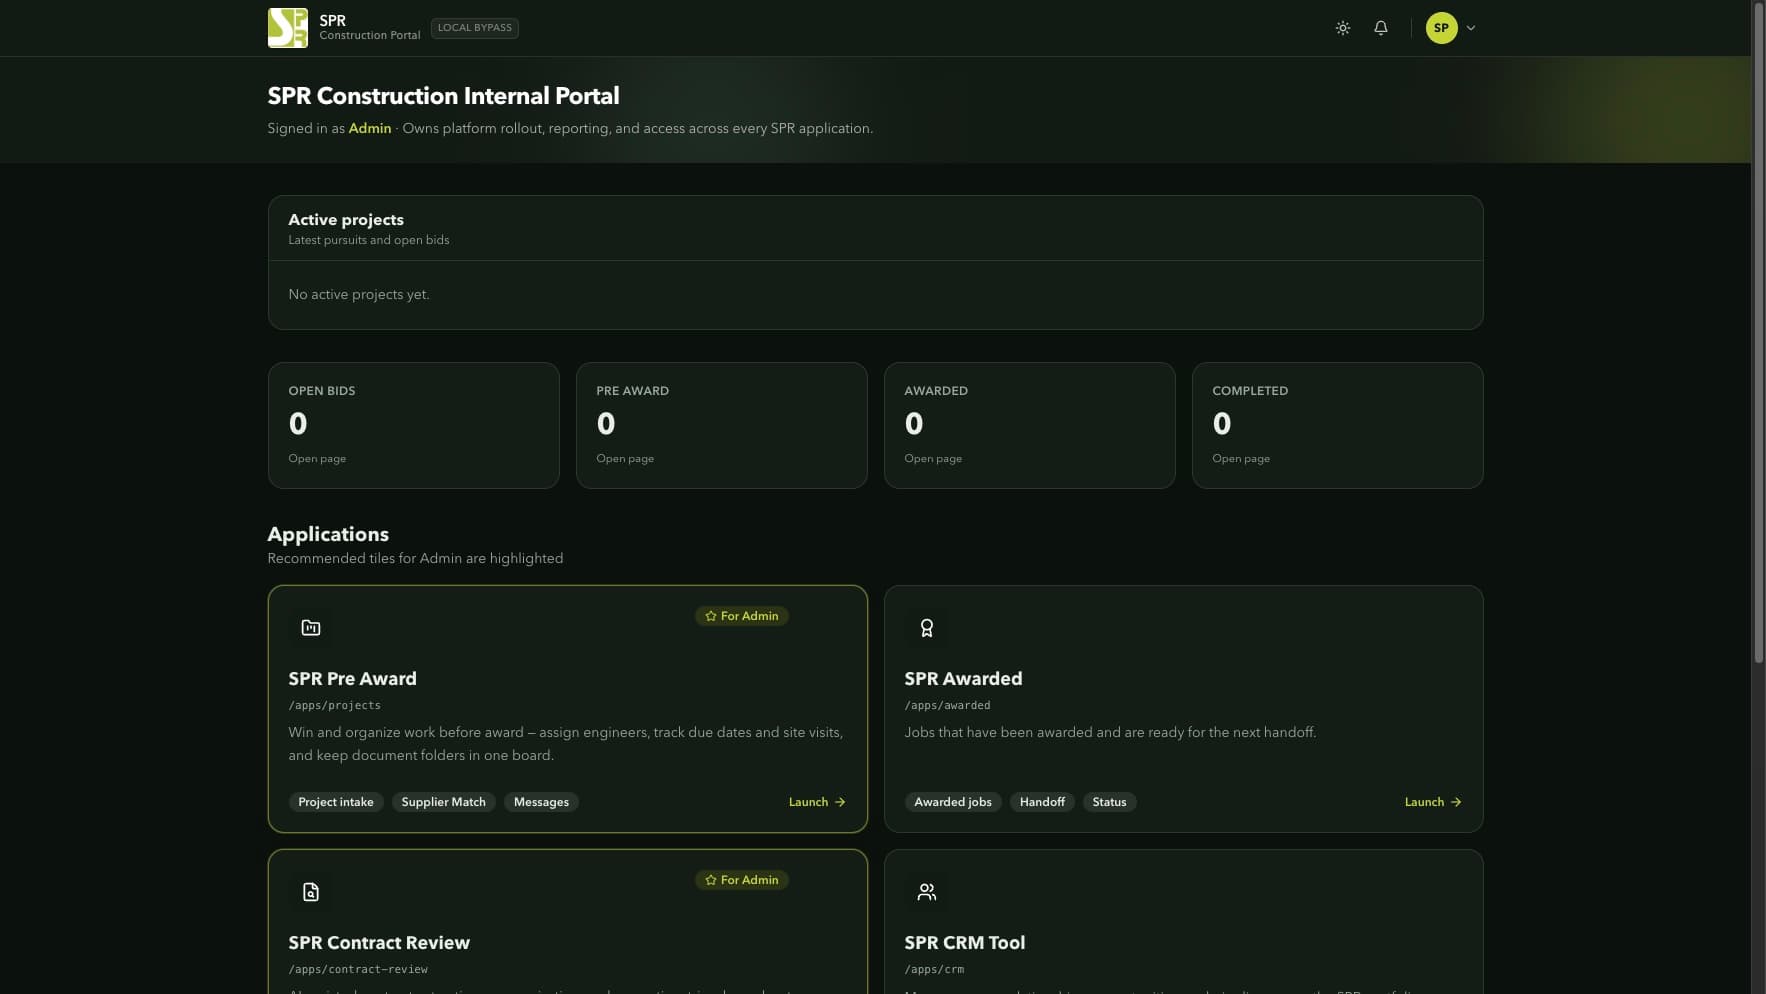Select the Project intake tag
The width and height of the screenshot is (1766, 994).
coord(336,802)
